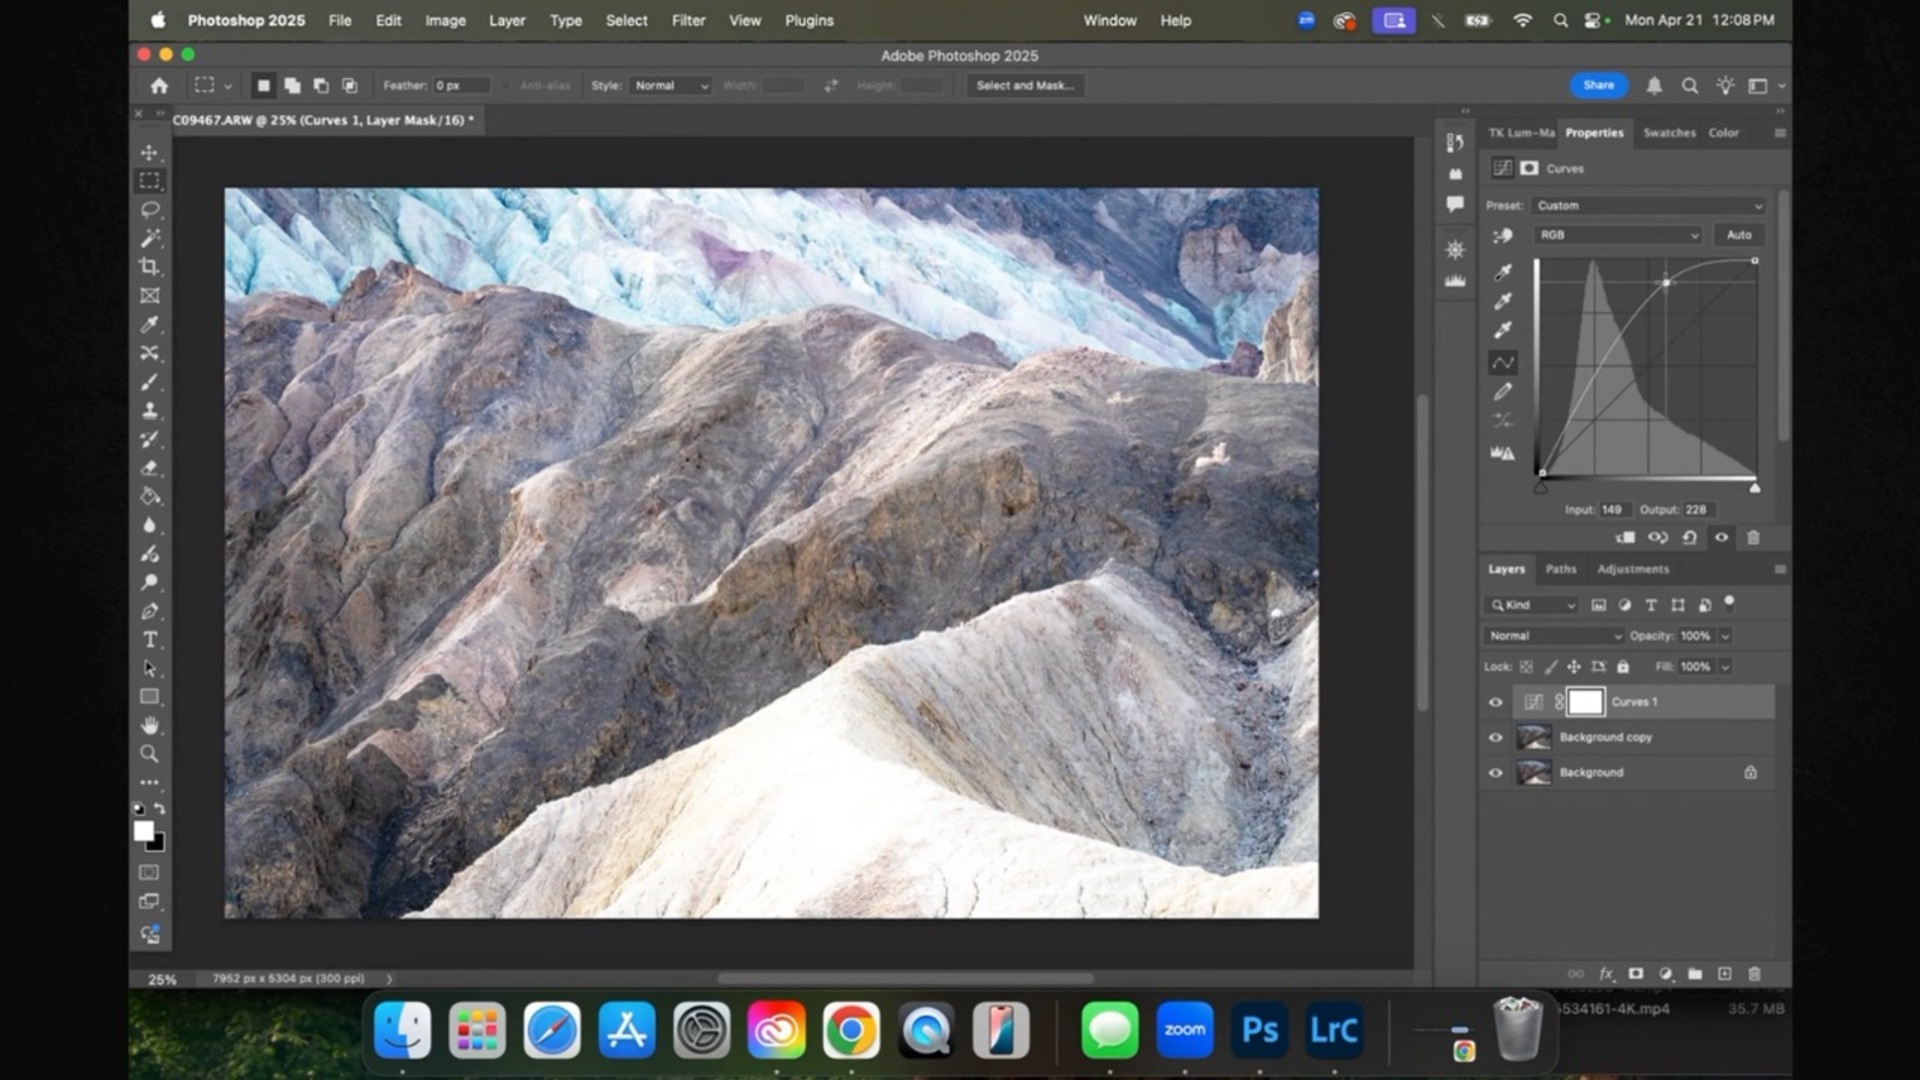1920x1080 pixels.
Task: Click the Curves 1 layer mask thumbnail
Action: pyautogui.click(x=1585, y=702)
